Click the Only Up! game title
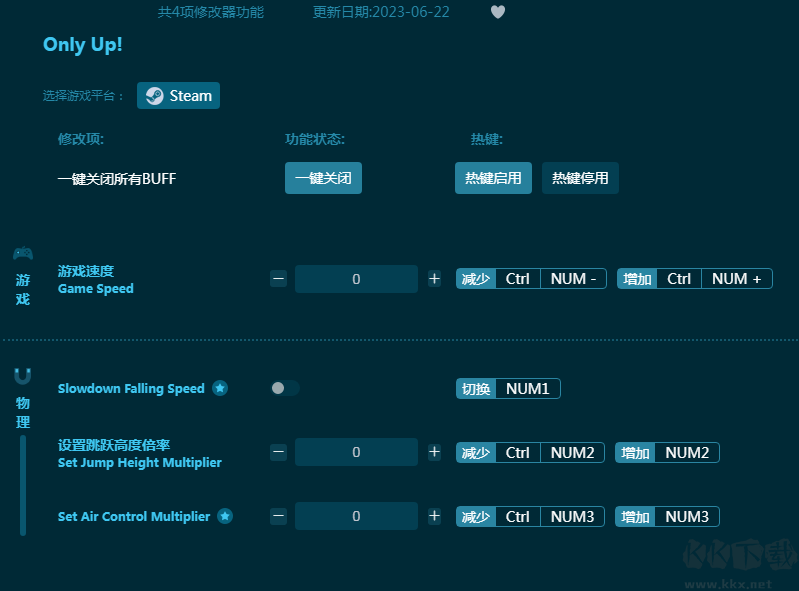799x591 pixels. (83, 45)
